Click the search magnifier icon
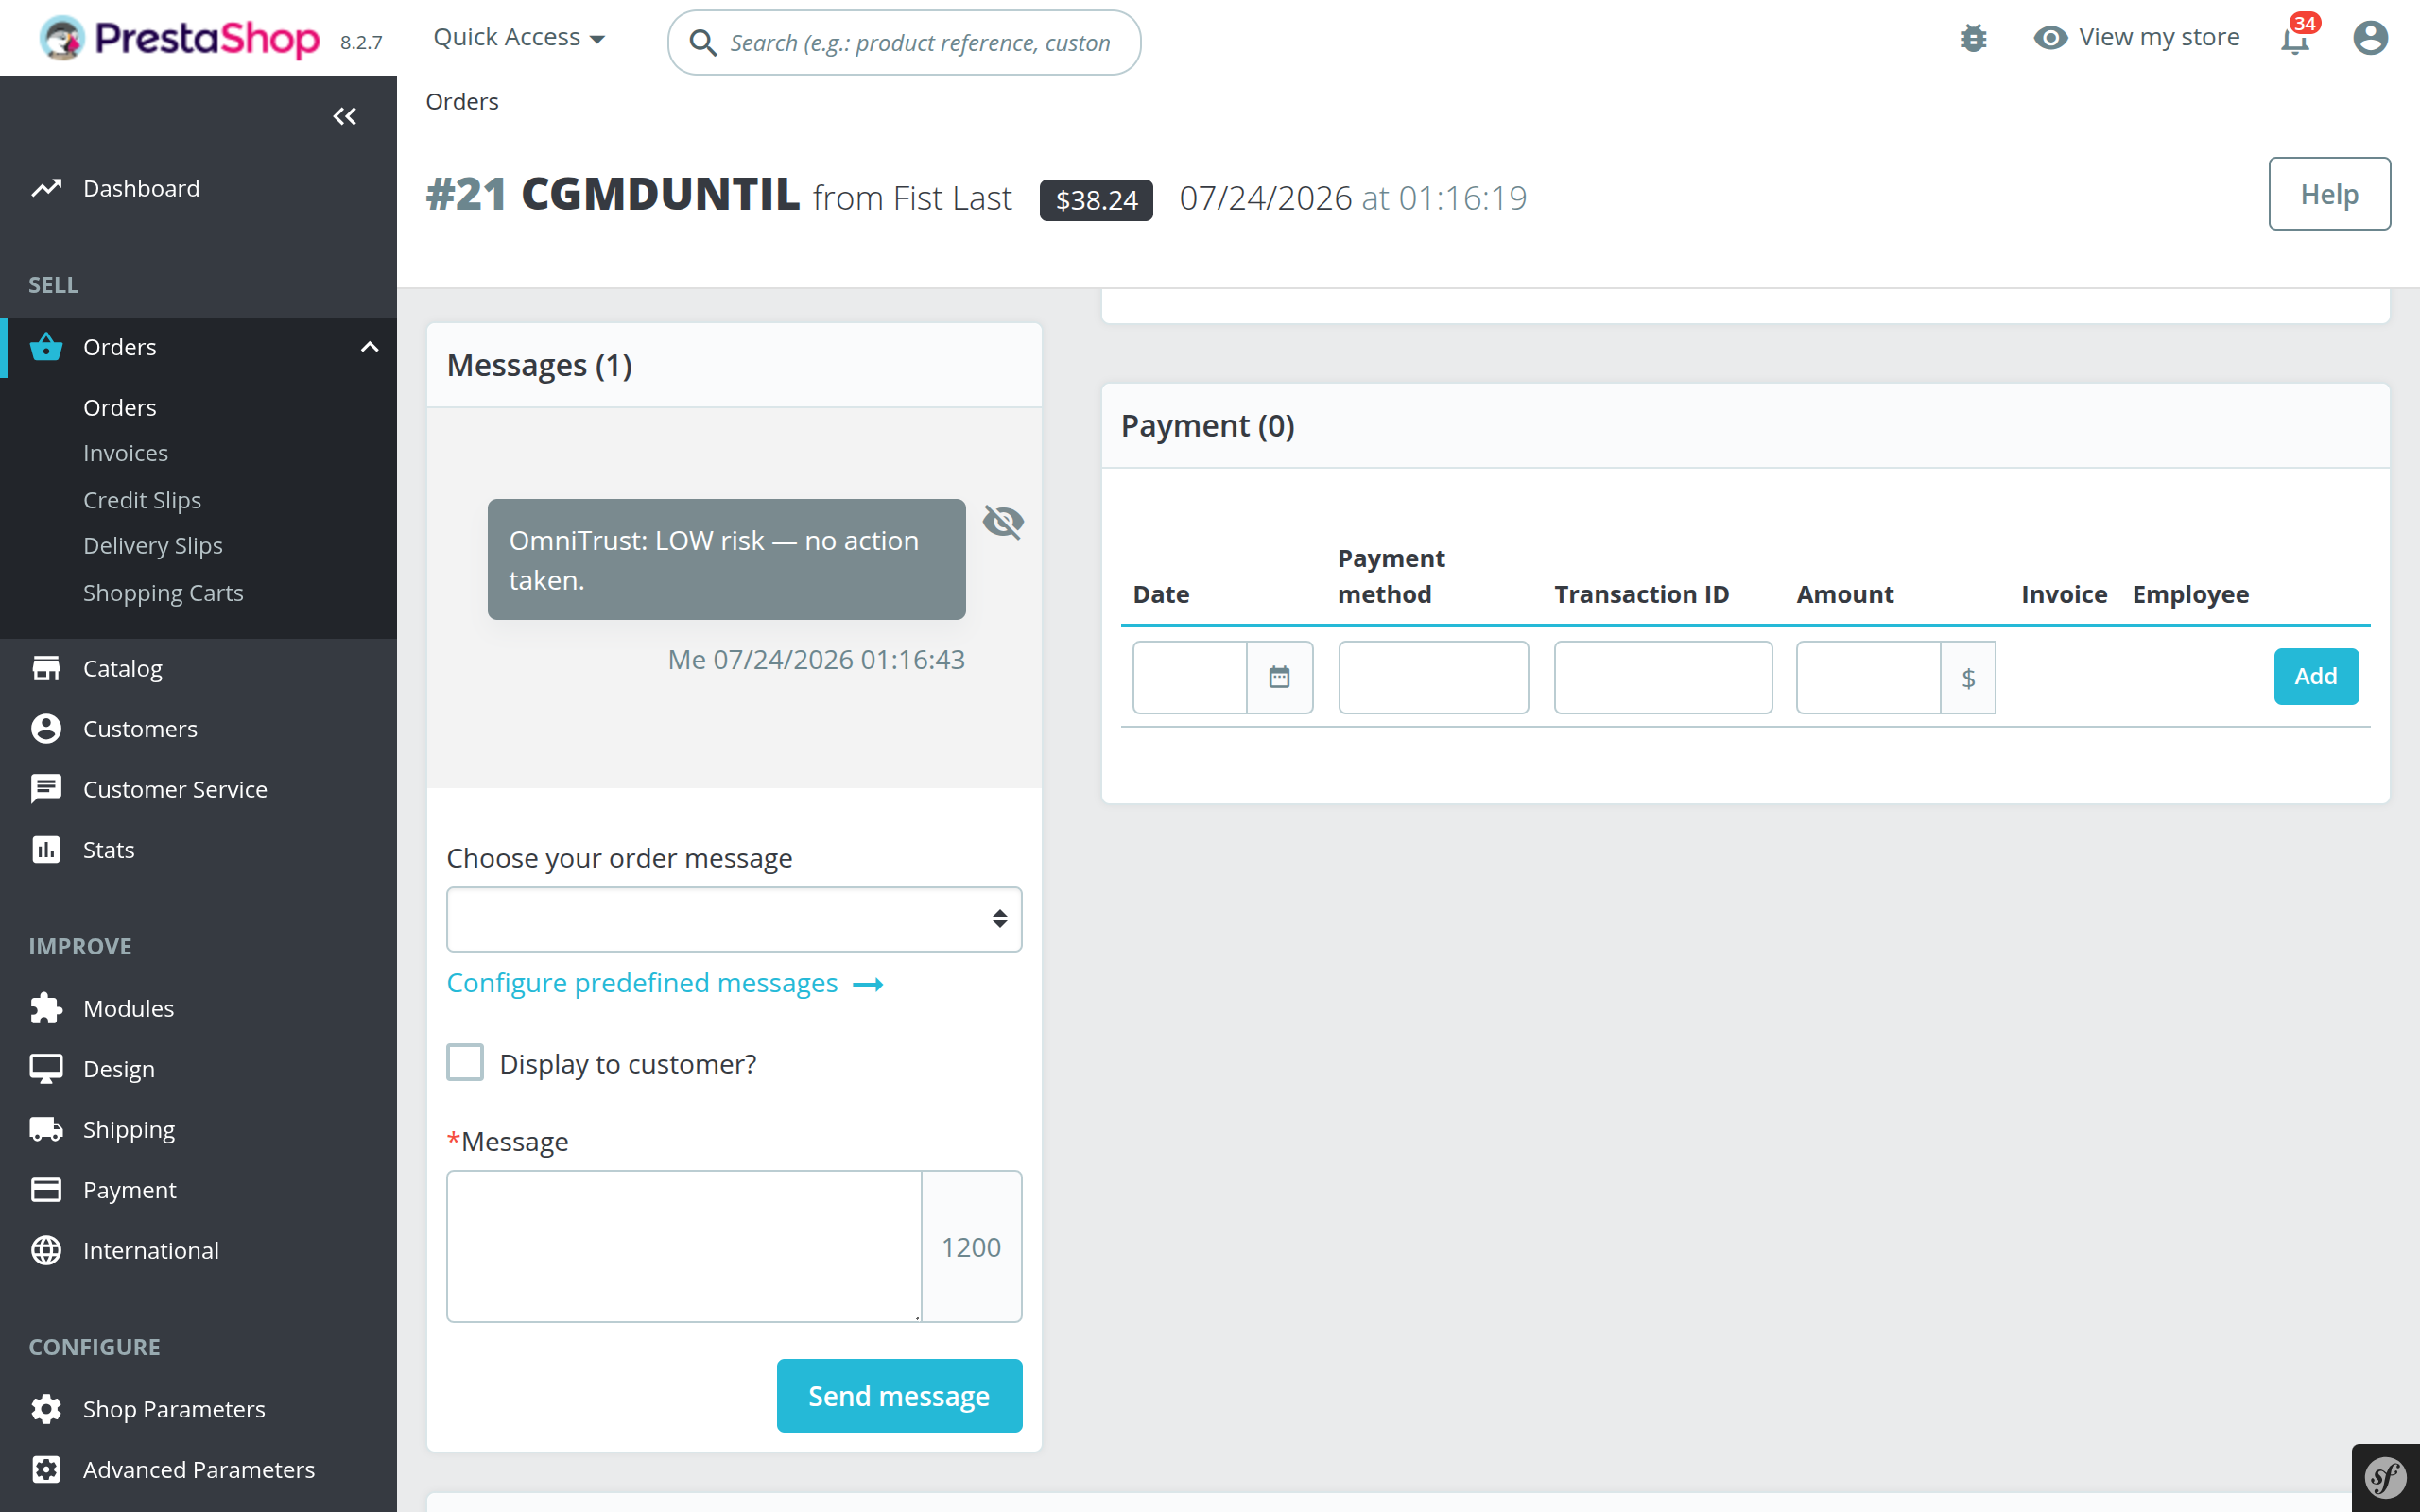 click(703, 43)
